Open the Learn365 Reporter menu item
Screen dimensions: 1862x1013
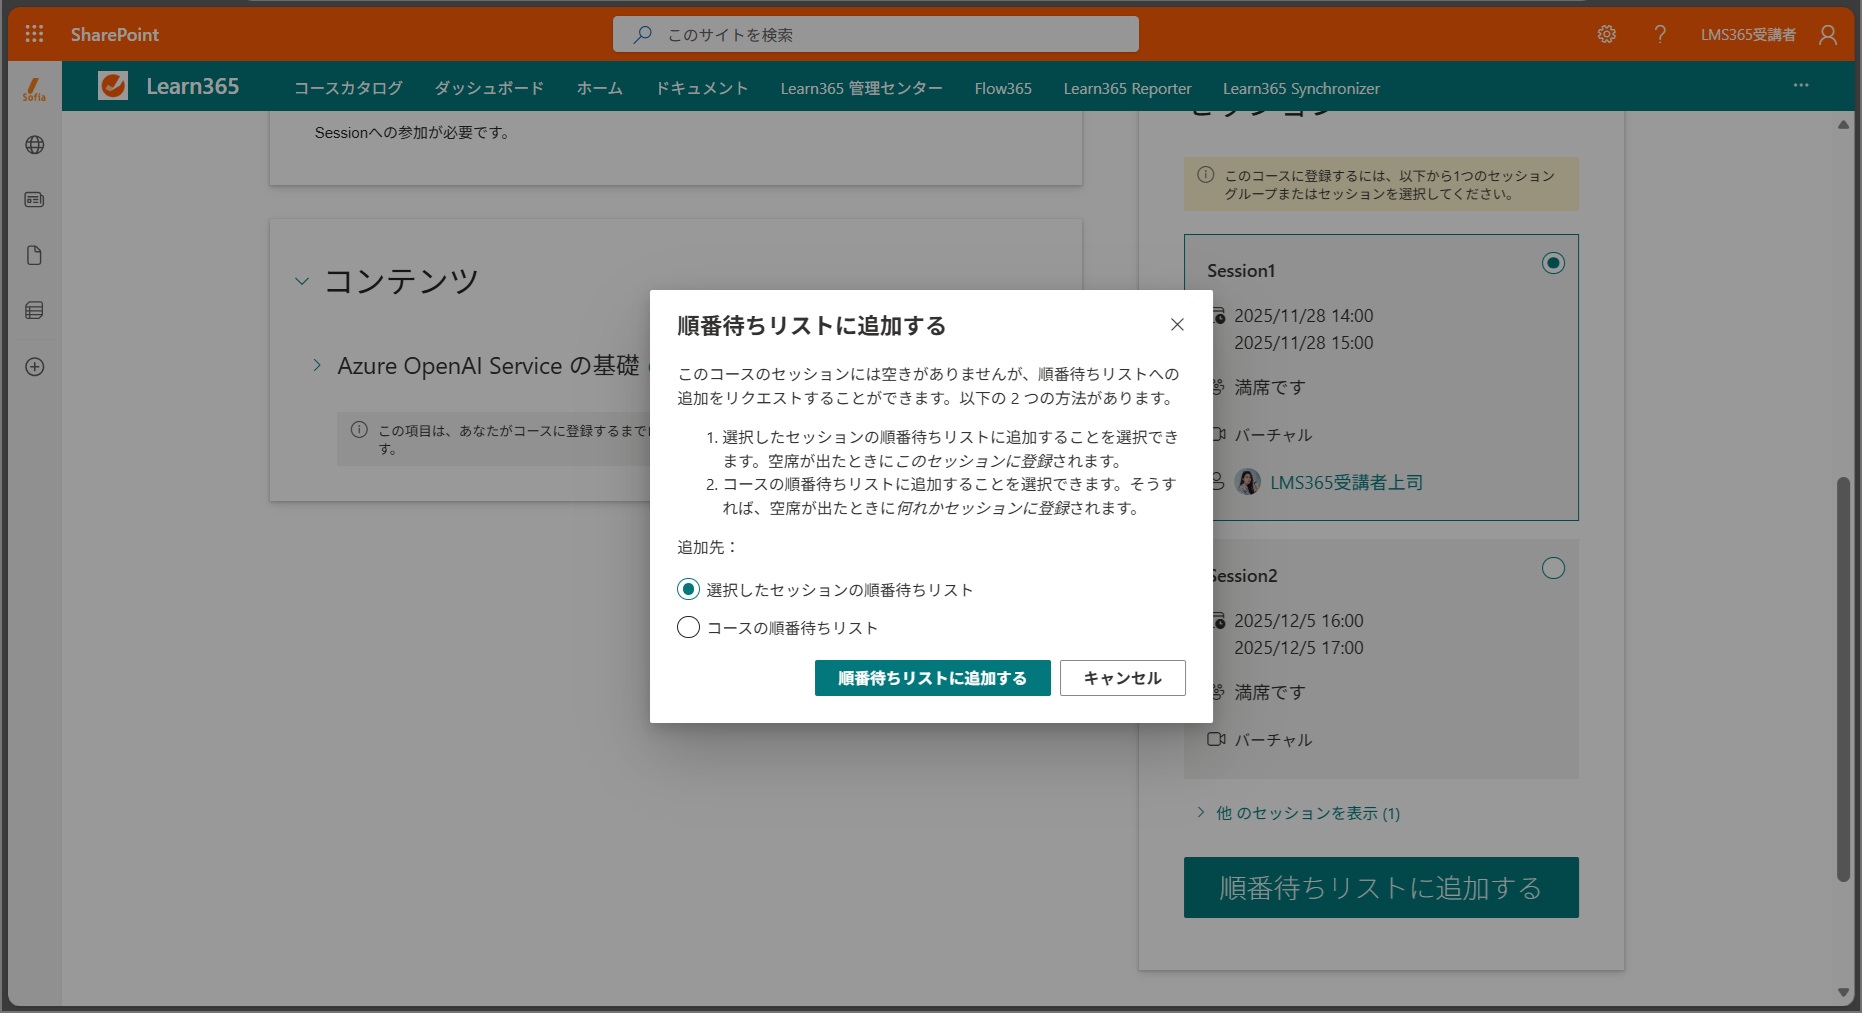1127,88
